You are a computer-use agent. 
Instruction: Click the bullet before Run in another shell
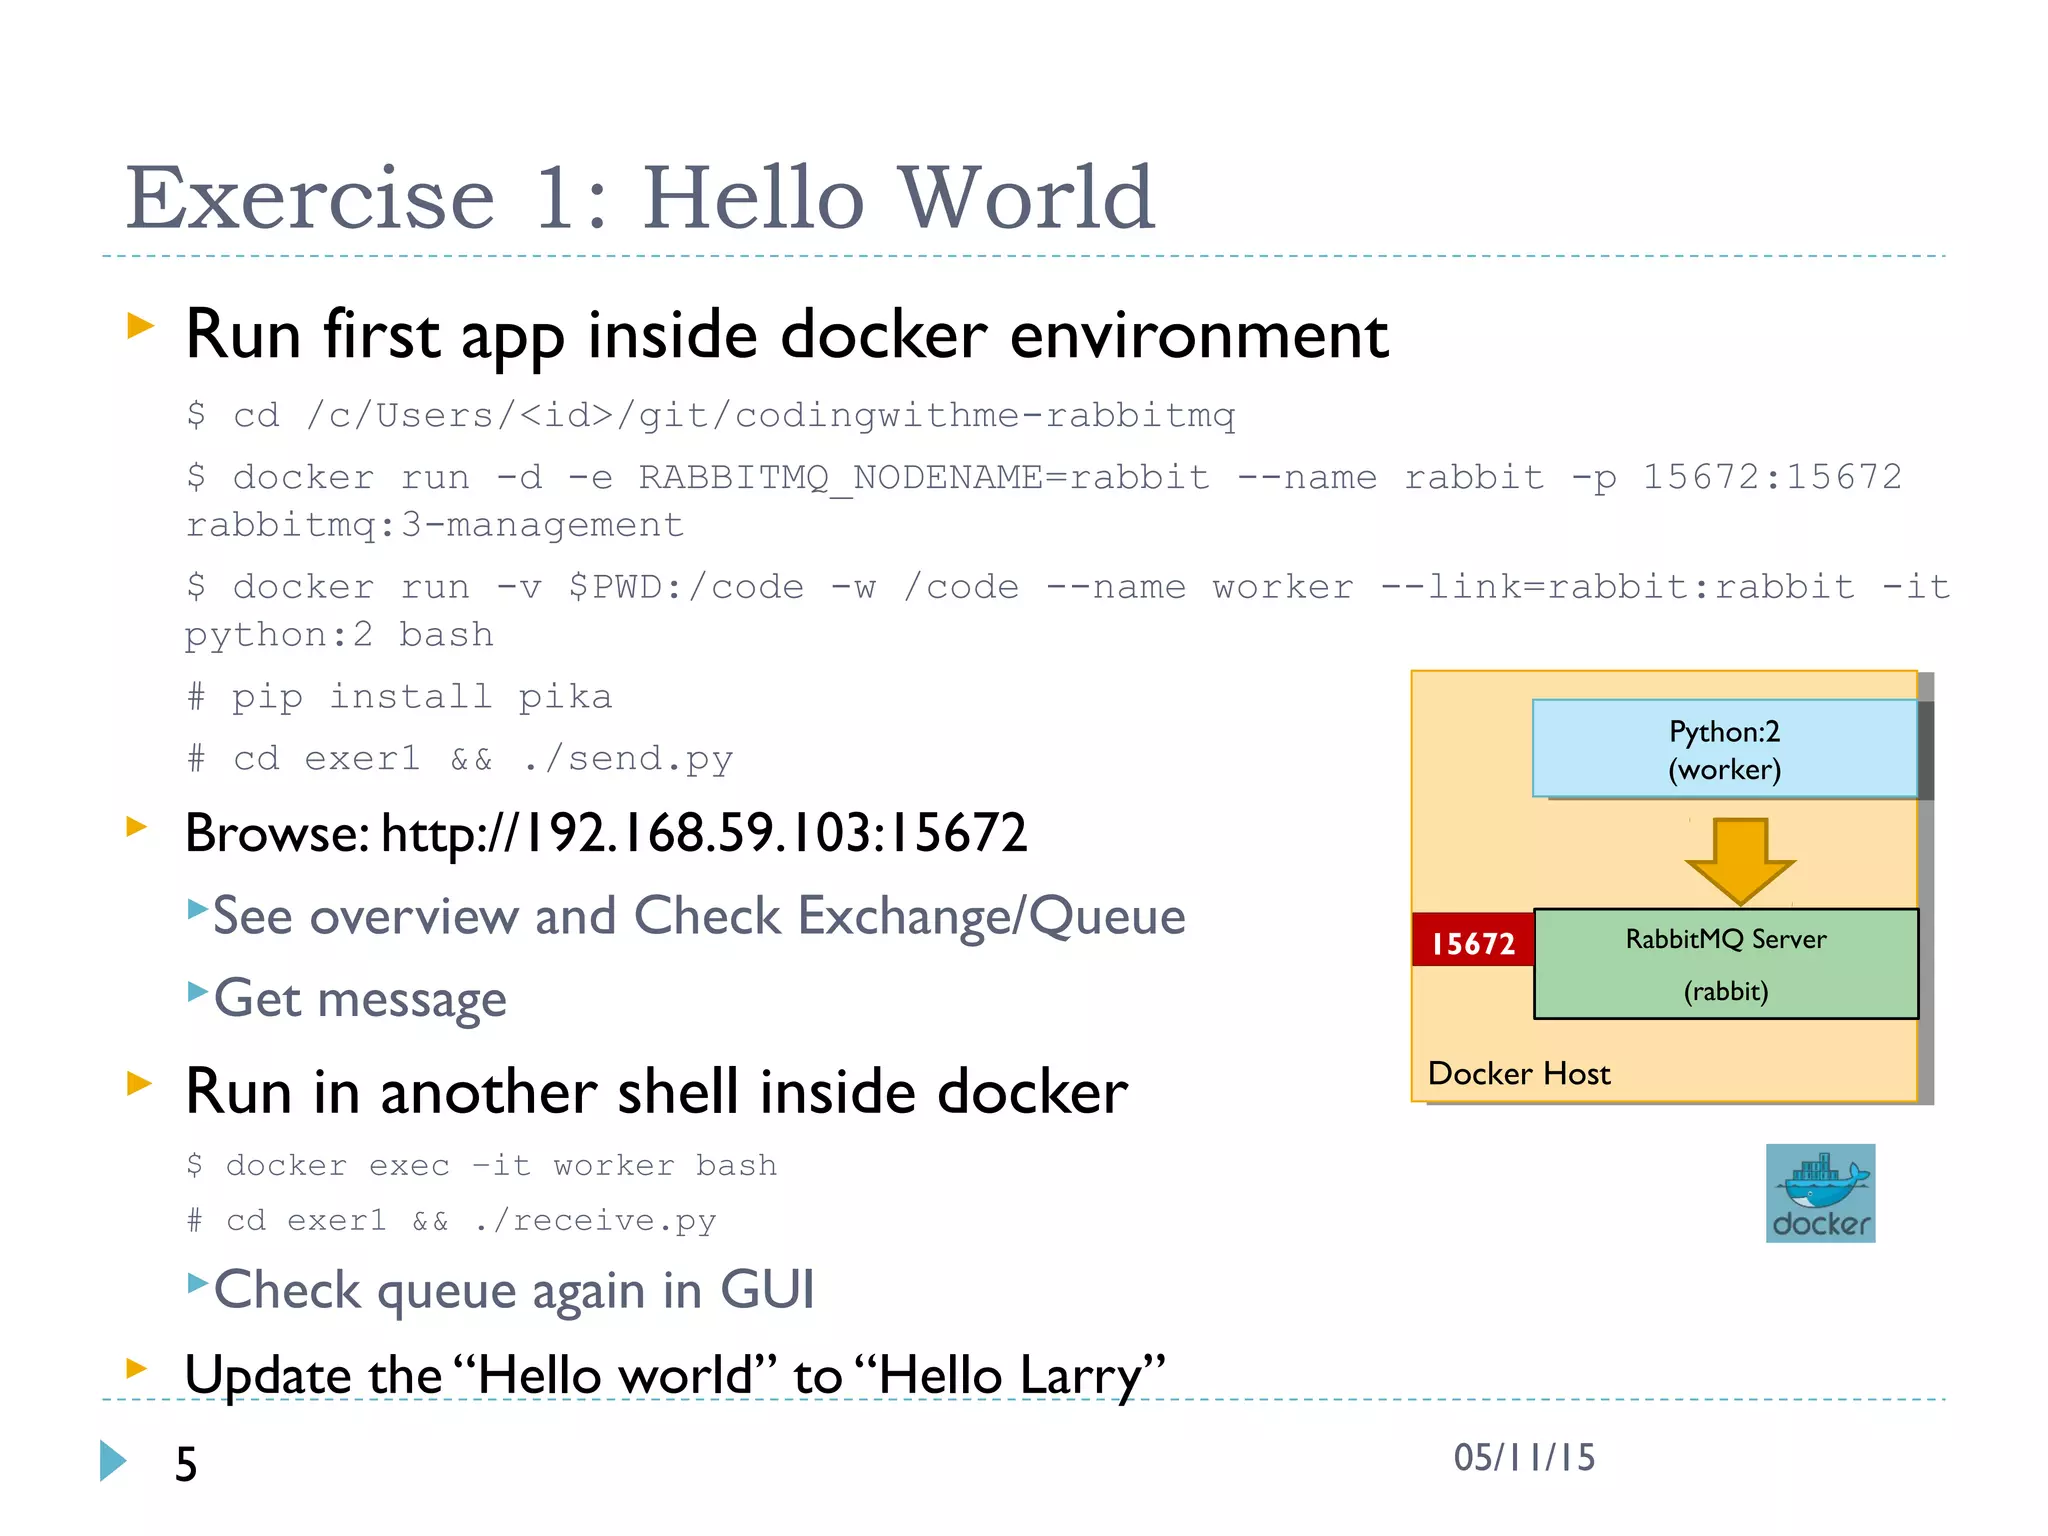139,1083
